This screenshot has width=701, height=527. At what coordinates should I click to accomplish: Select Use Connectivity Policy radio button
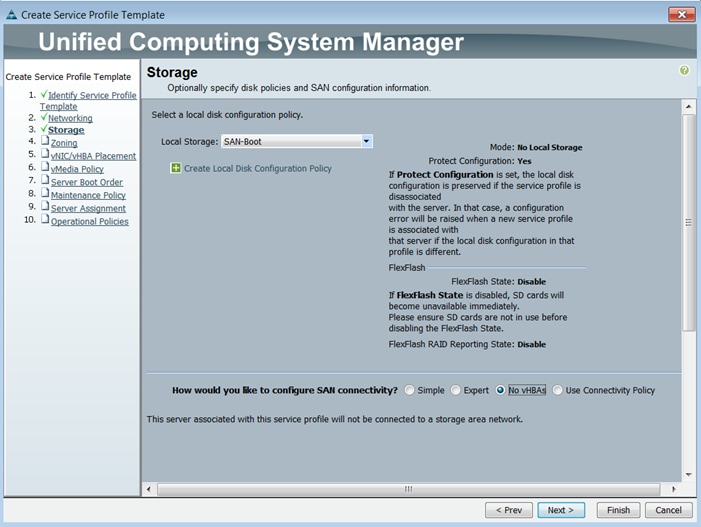[557, 390]
